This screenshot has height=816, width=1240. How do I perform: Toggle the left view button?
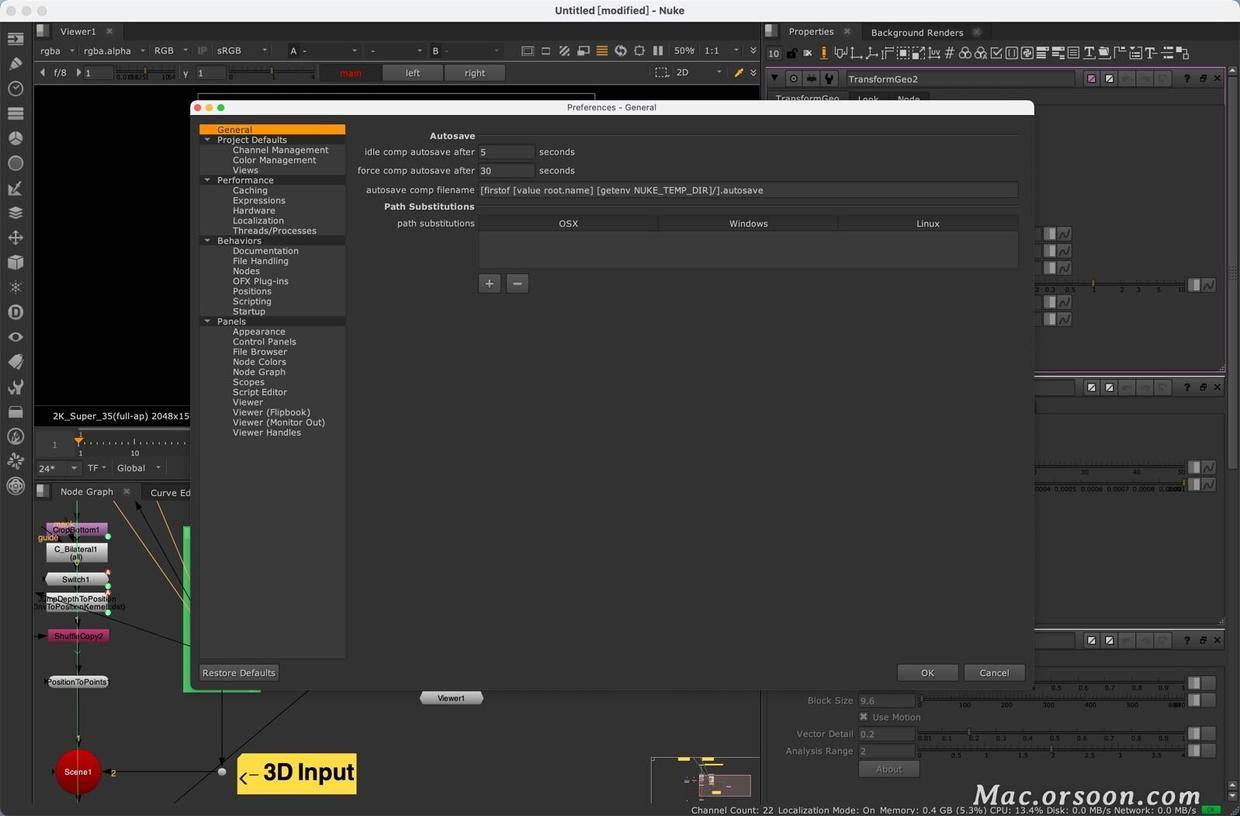tap(413, 73)
